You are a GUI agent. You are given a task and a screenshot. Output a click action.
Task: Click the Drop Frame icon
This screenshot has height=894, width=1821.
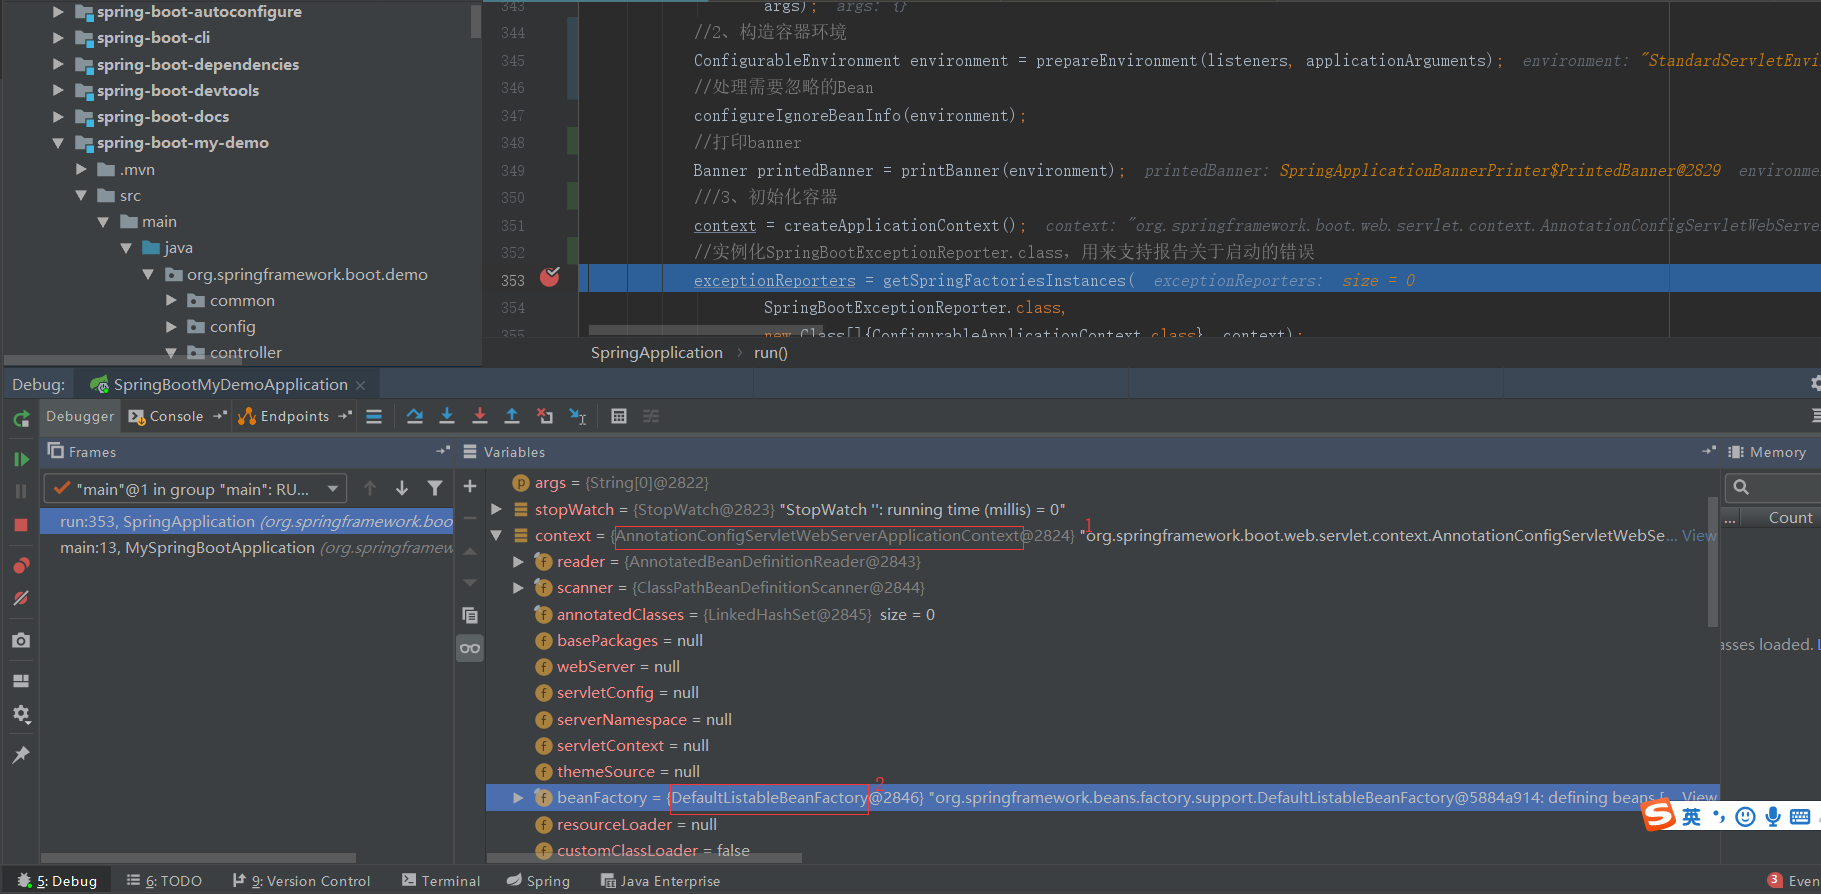click(x=545, y=416)
